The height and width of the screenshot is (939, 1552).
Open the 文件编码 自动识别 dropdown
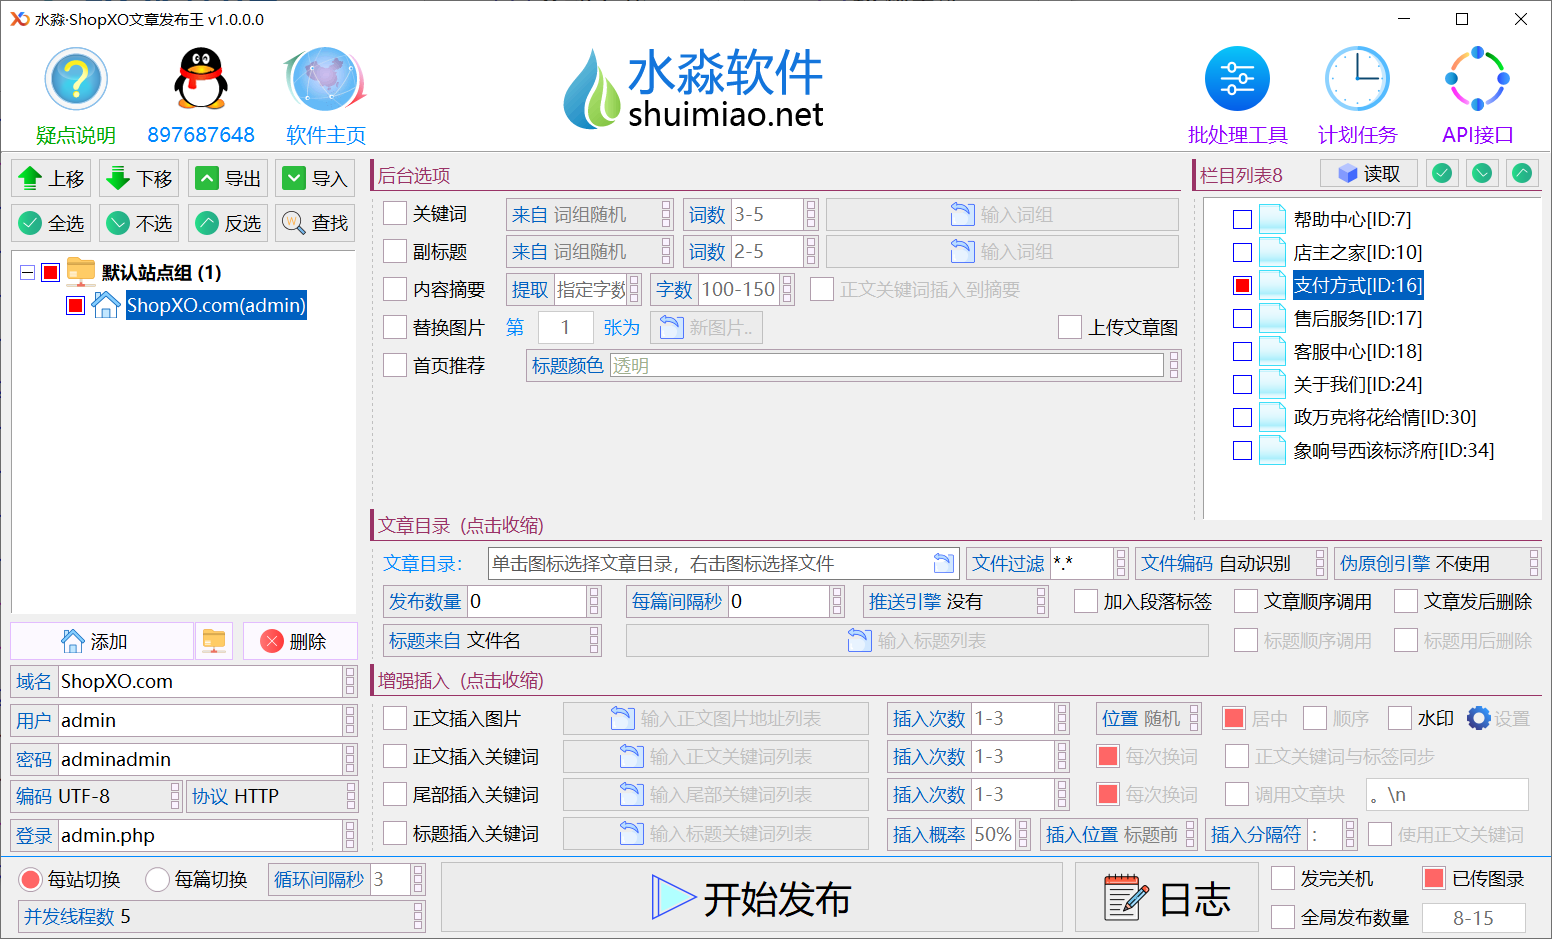click(x=1231, y=563)
